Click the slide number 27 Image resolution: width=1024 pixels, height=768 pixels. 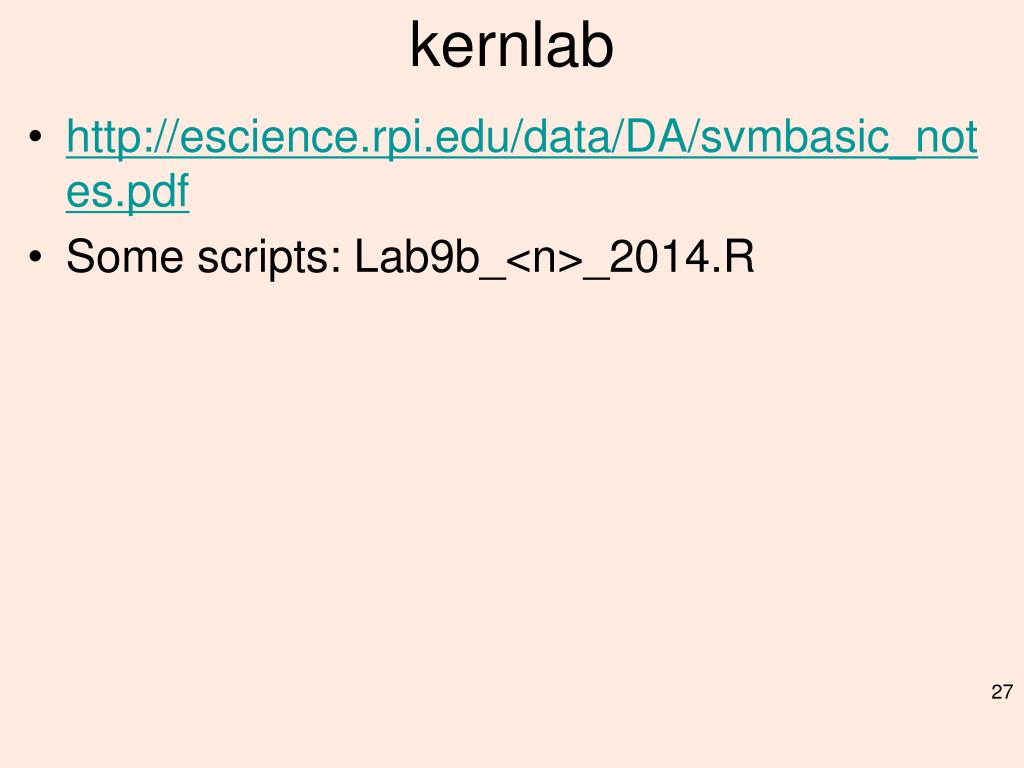coord(1002,692)
